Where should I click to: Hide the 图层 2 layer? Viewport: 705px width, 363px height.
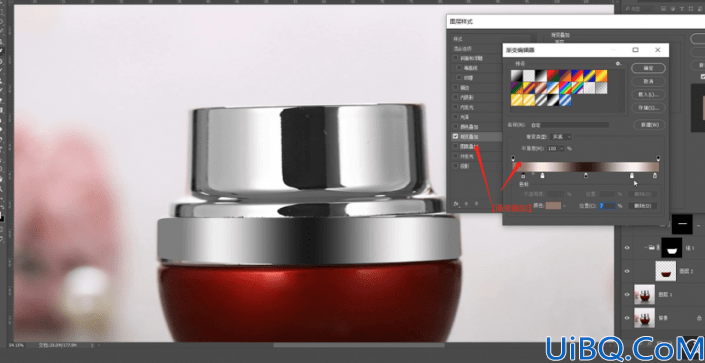click(x=627, y=271)
